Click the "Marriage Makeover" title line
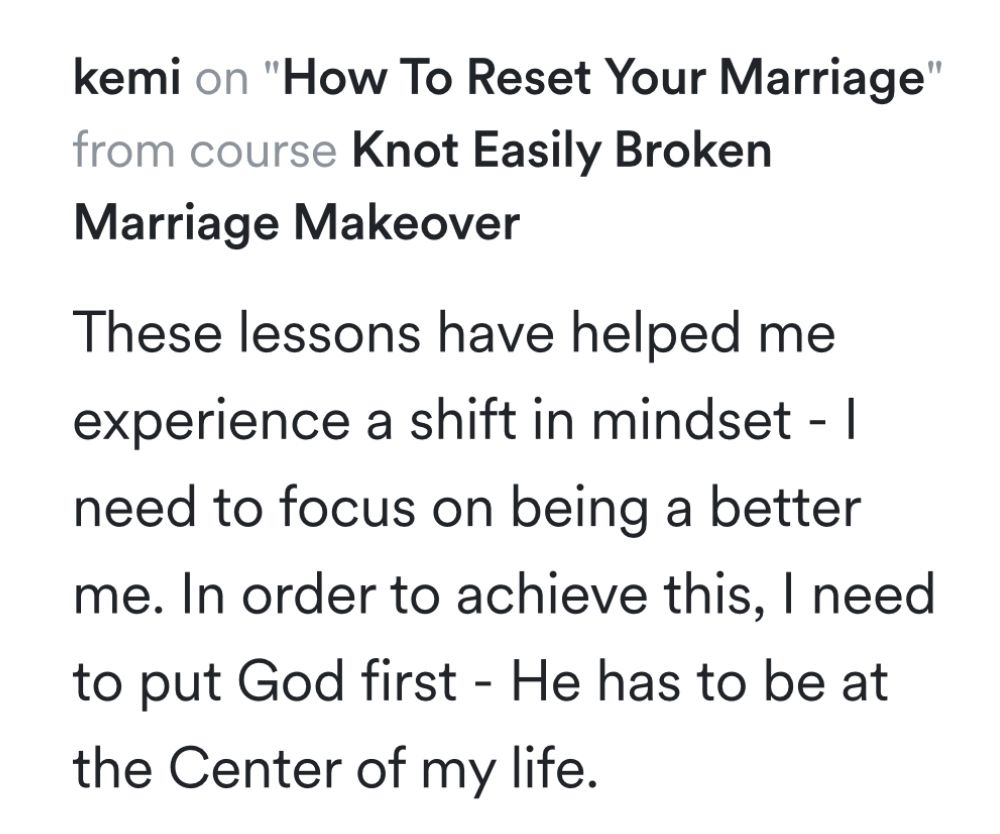Screen dimensions: 1000x834 tap(297, 223)
